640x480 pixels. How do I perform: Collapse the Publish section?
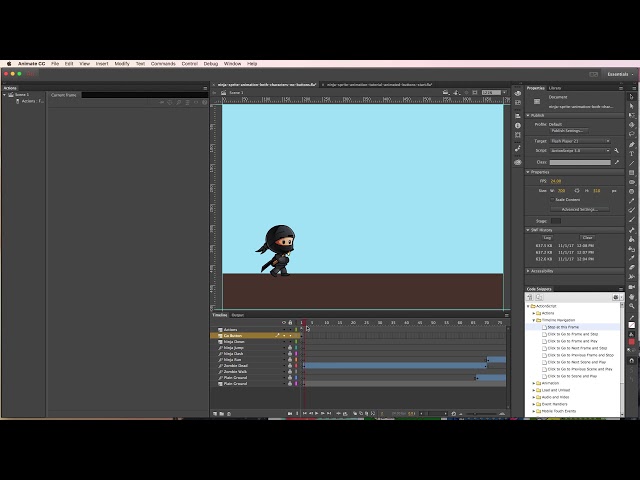tap(528, 116)
